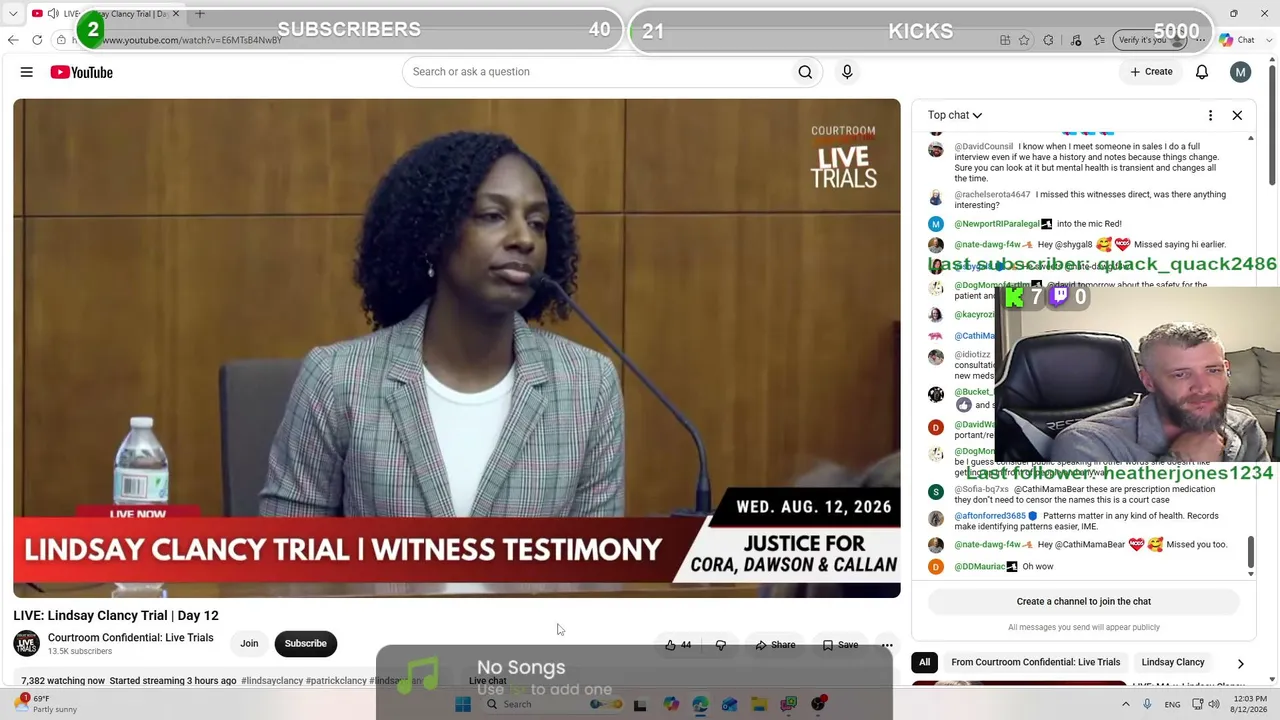Open @rachelserota4647's chat username
This screenshot has height=720, width=1280.
(992, 195)
